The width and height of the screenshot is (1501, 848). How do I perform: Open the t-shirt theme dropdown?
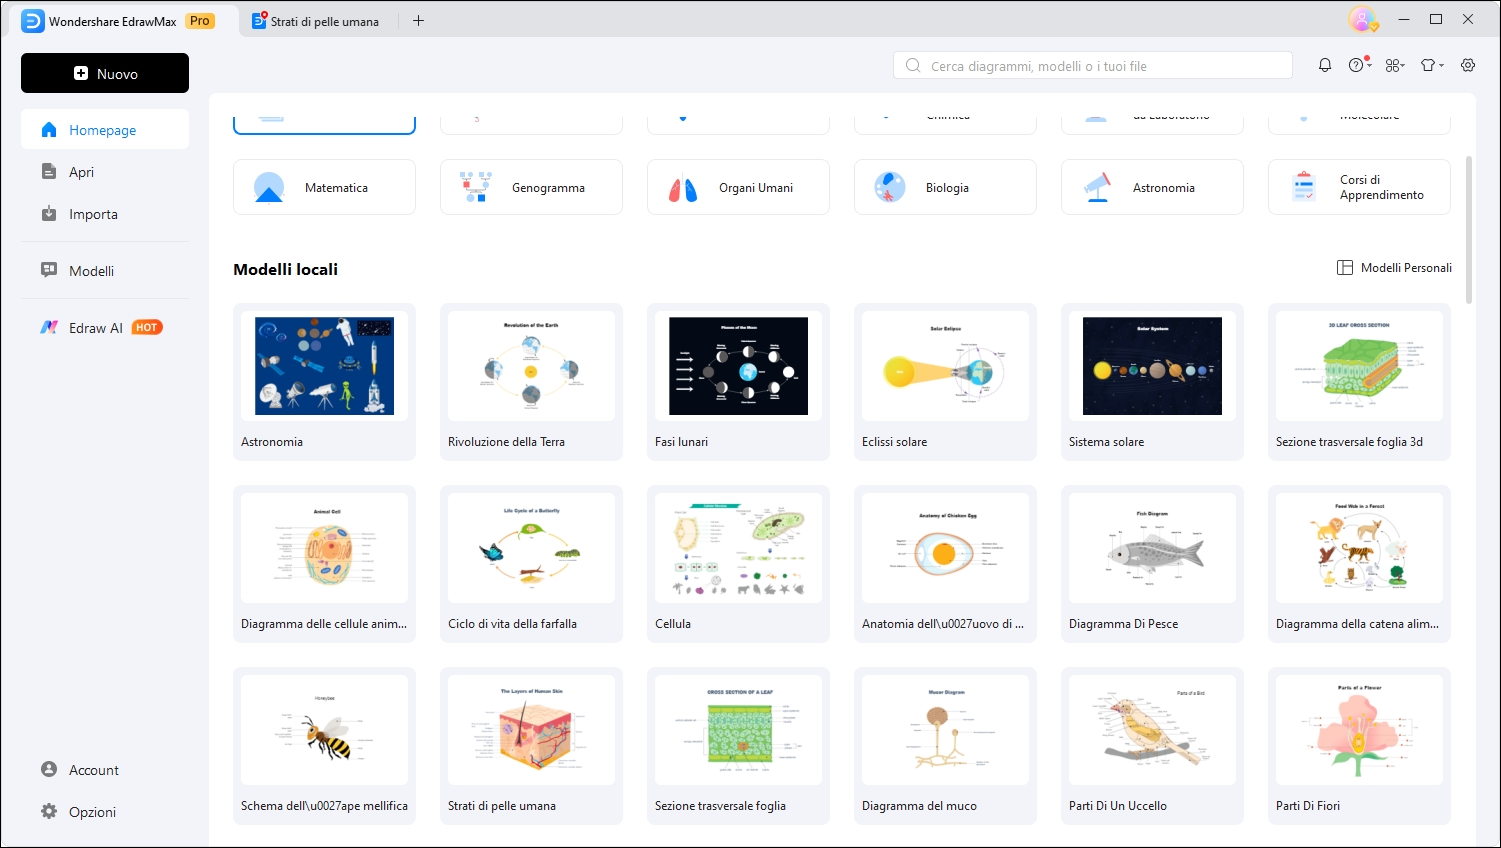1432,65
